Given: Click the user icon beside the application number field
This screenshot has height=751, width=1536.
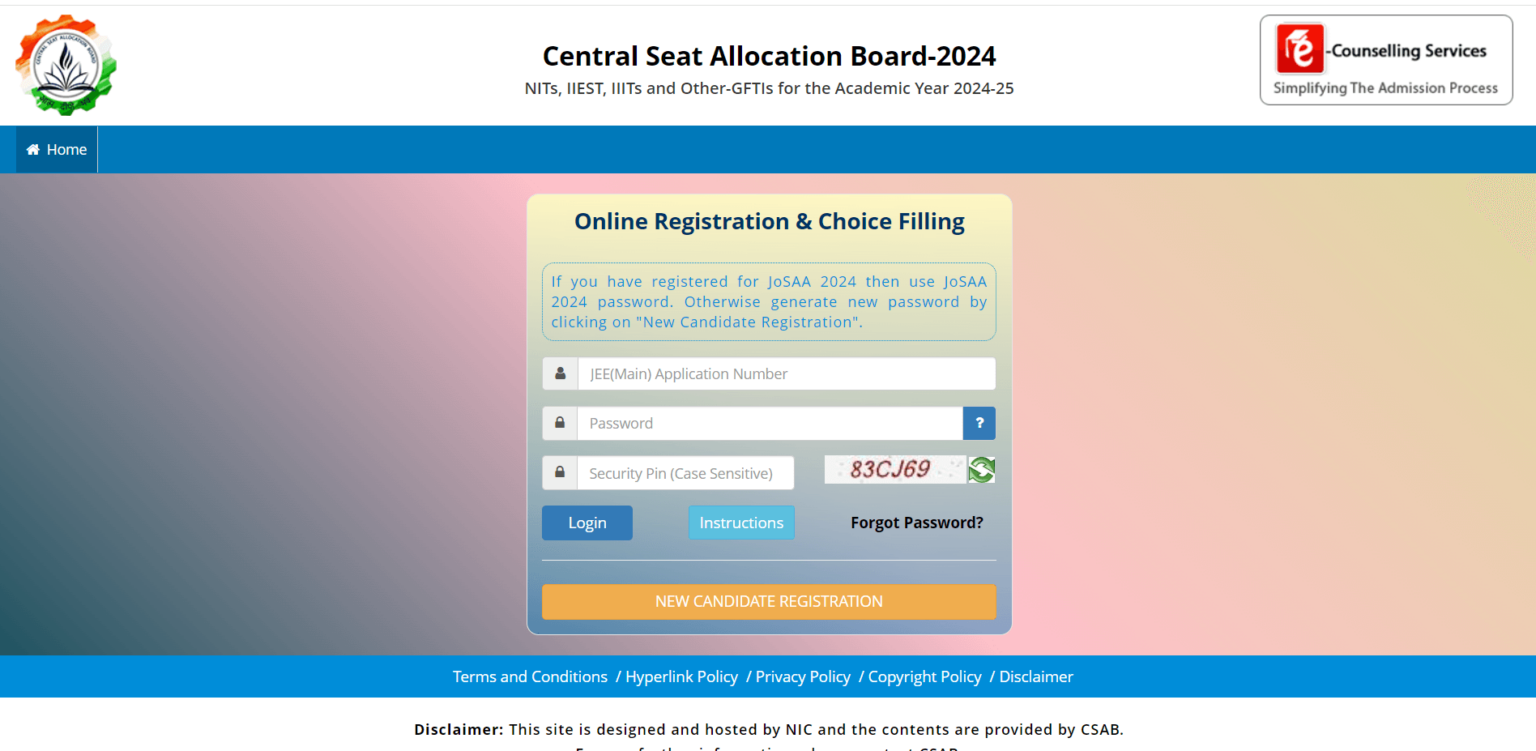Looking at the screenshot, I should point(559,373).
